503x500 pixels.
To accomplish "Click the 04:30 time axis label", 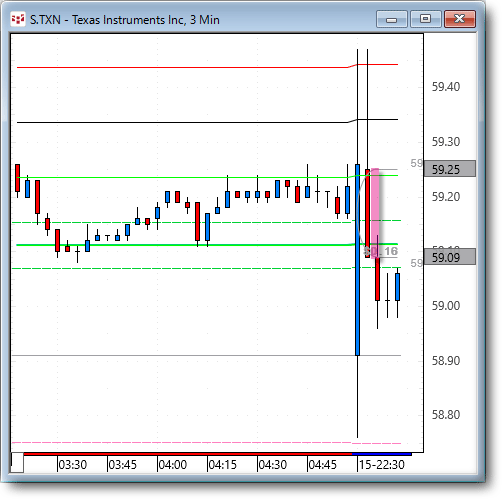I will tap(273, 465).
